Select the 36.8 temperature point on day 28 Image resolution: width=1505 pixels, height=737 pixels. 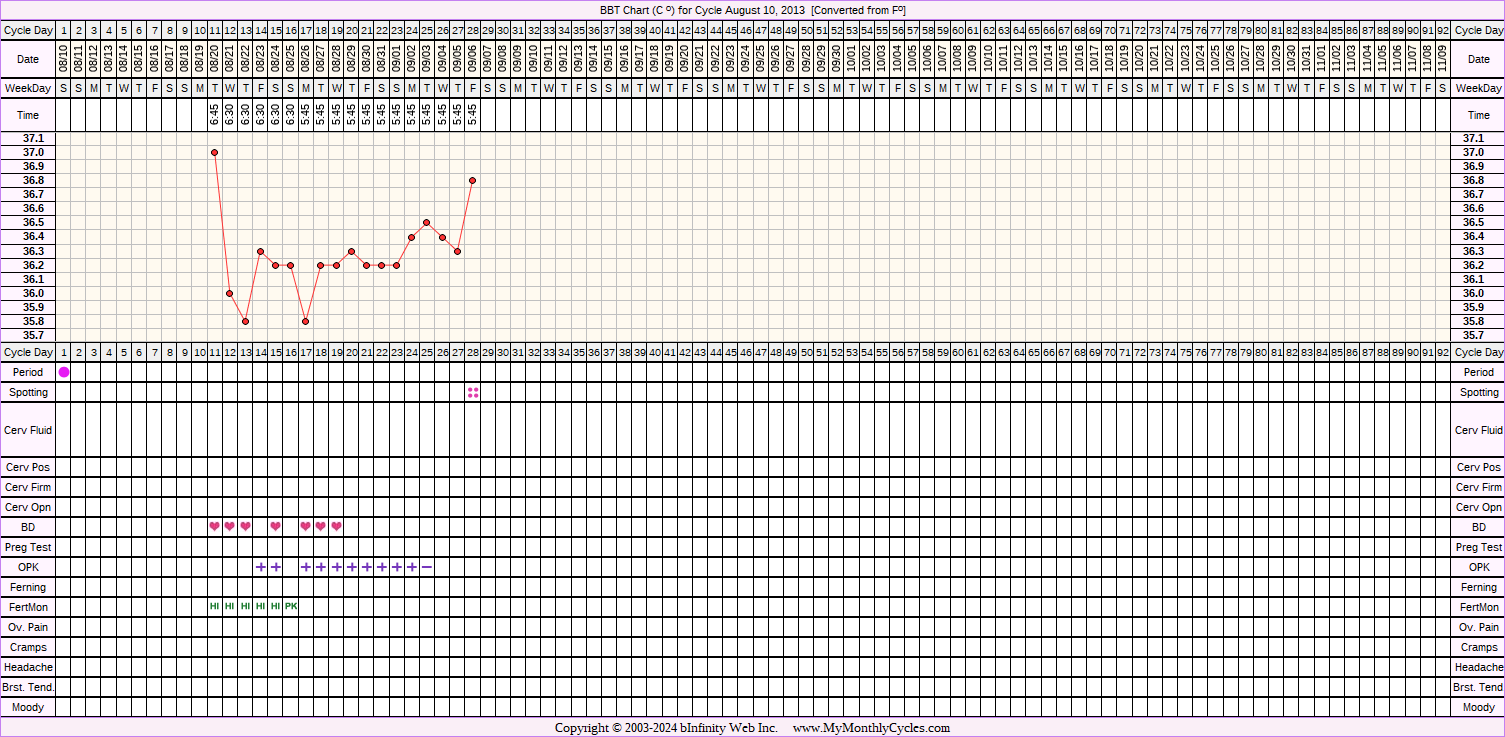point(472,180)
